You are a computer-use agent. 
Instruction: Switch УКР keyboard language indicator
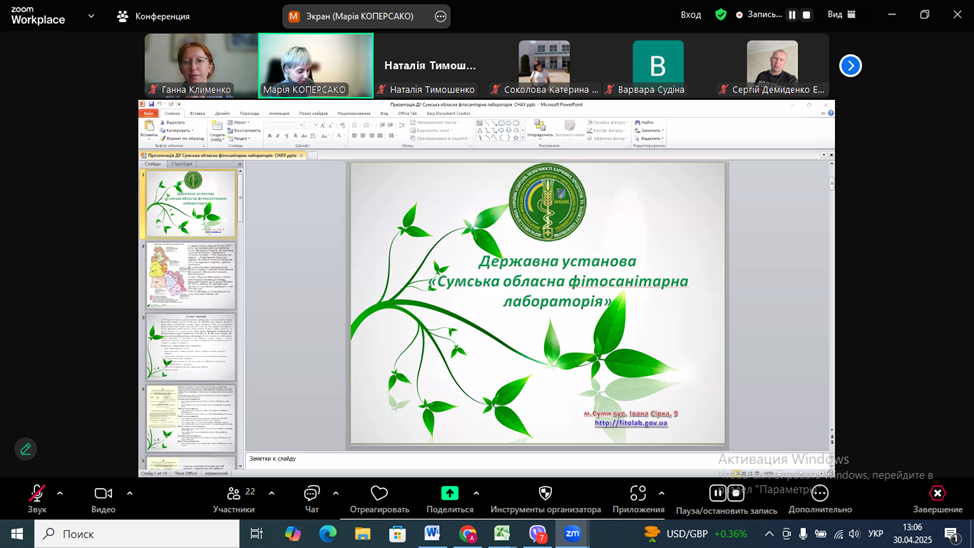(875, 534)
